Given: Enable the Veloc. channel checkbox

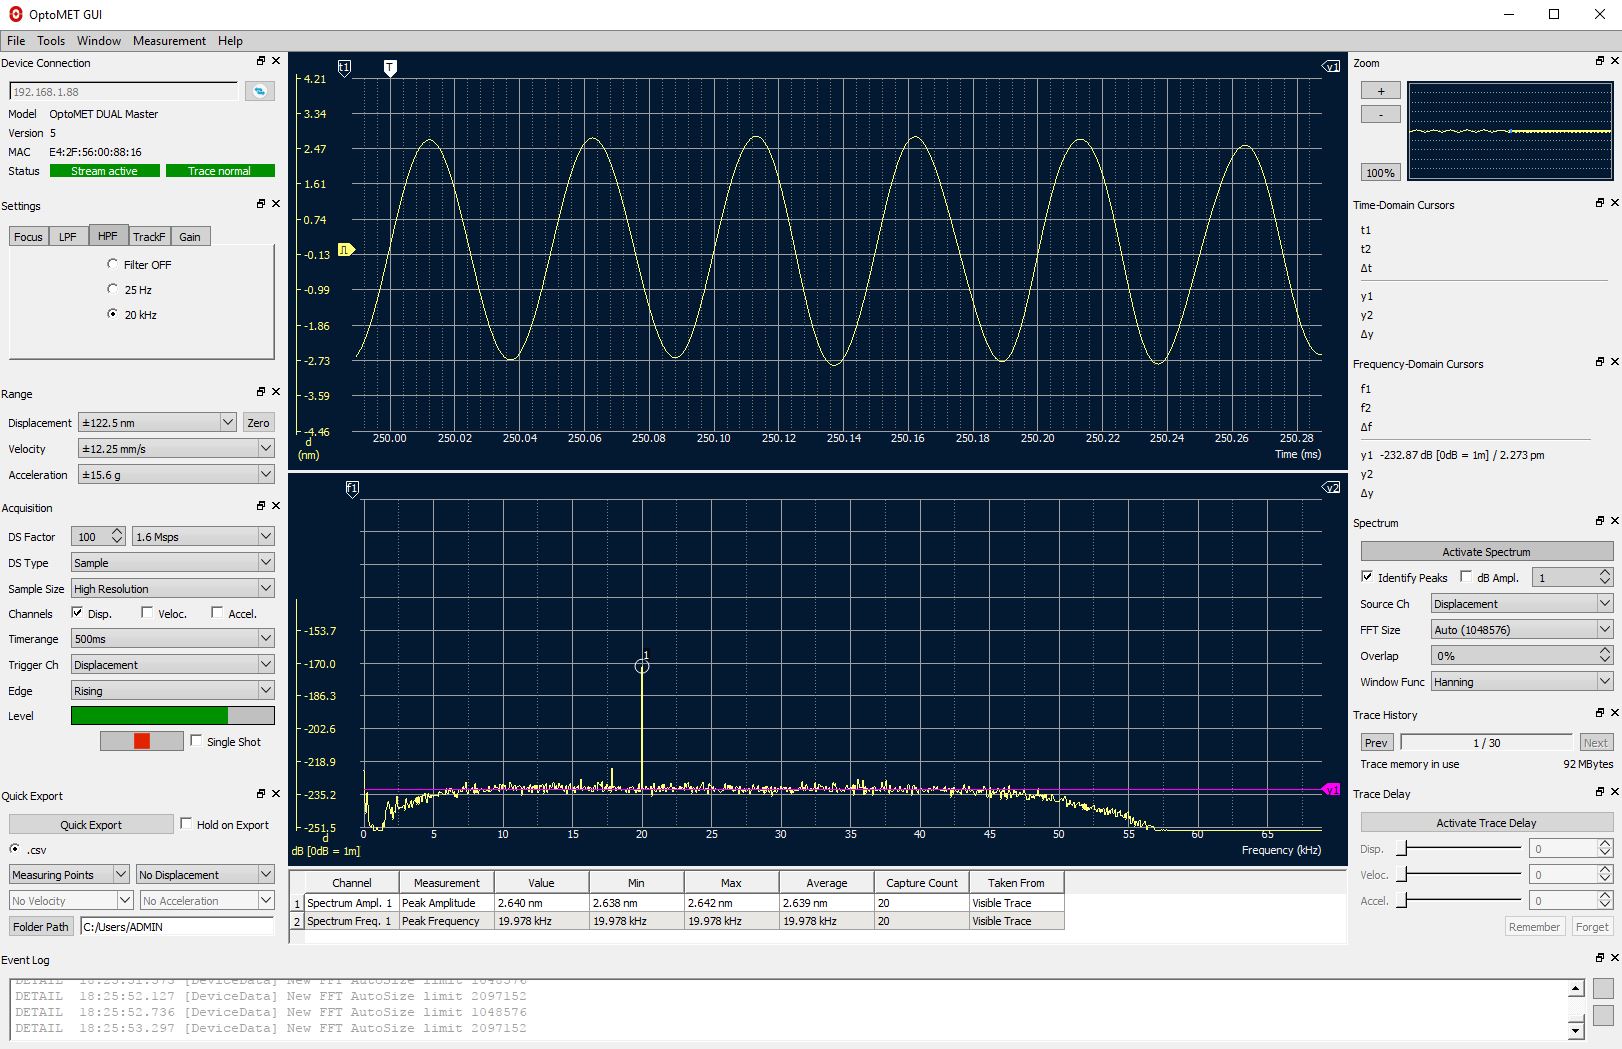Looking at the screenshot, I should click(147, 612).
